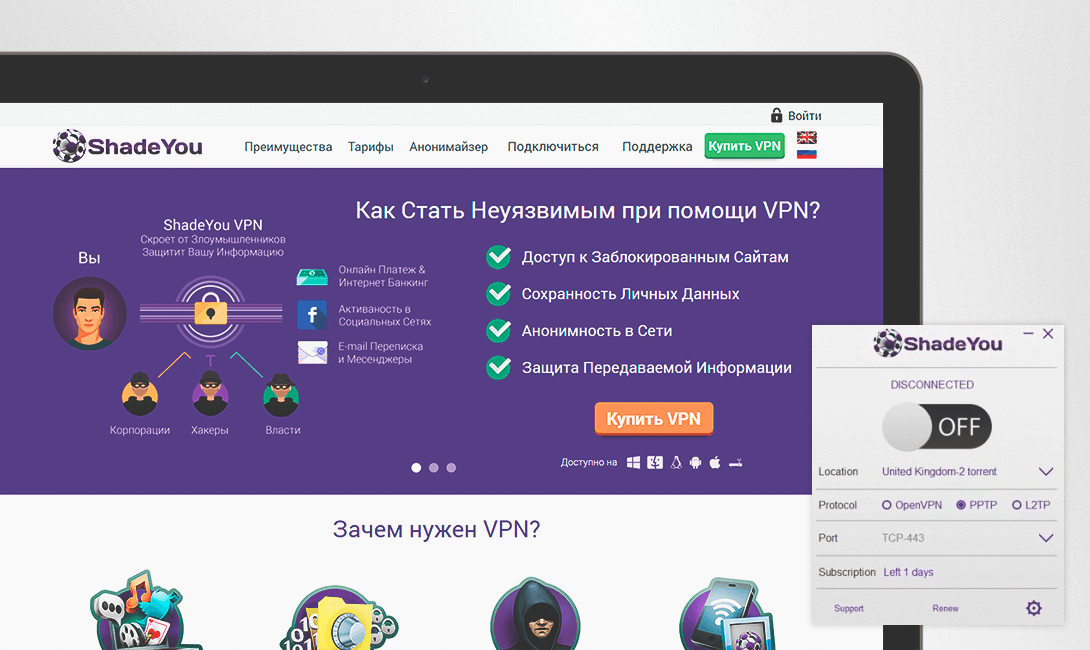Click the ShadeYou logo in the VPN client window
This screenshot has width=1090, height=650.
(x=938, y=343)
